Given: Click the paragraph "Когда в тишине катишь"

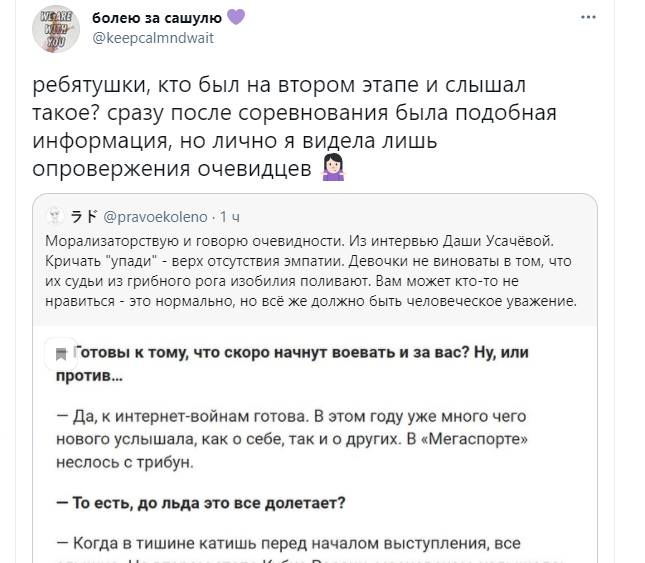Looking at the screenshot, I should [300, 543].
